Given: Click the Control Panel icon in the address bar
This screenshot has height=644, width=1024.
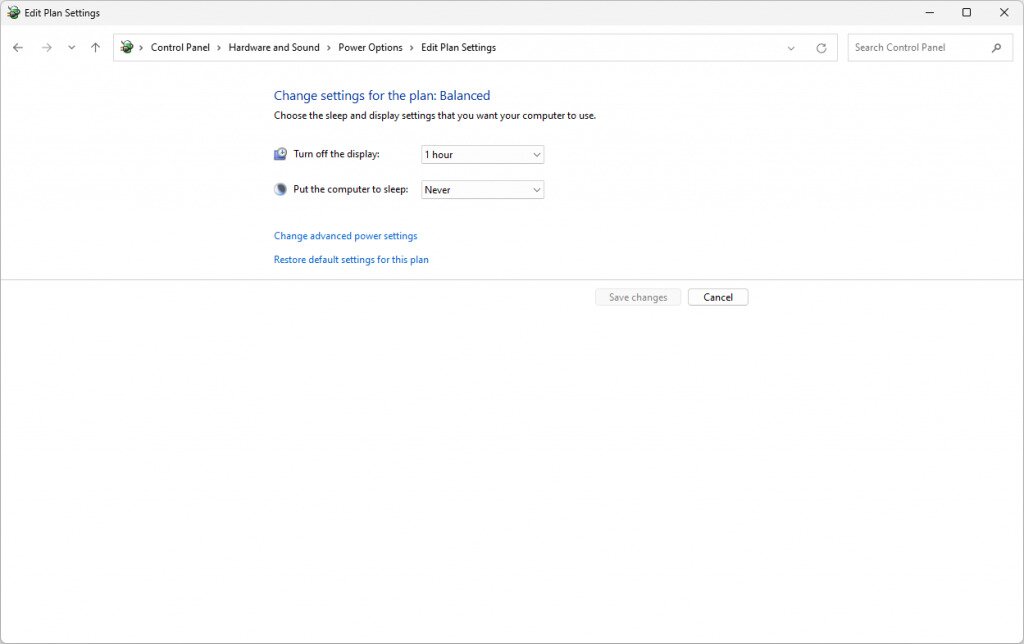Looking at the screenshot, I should click(127, 47).
